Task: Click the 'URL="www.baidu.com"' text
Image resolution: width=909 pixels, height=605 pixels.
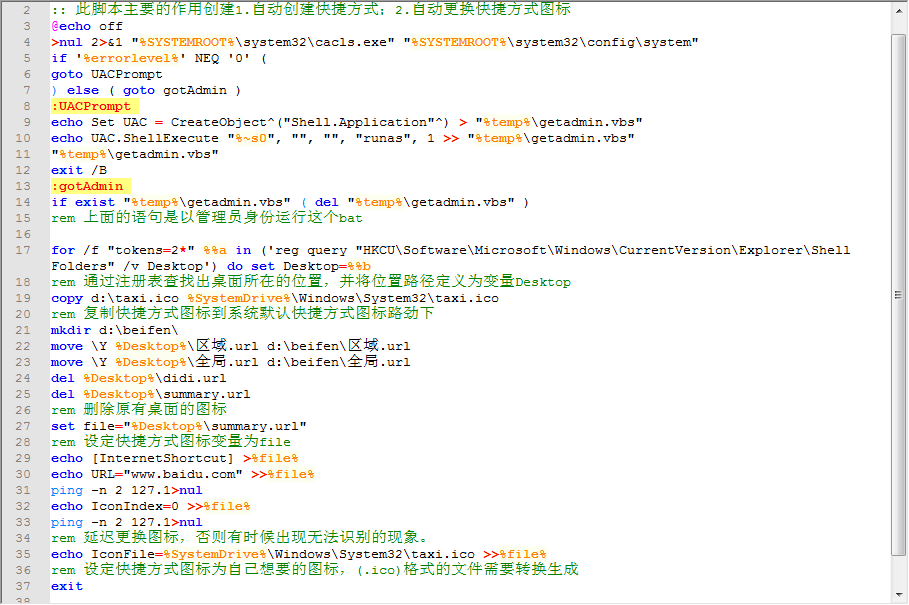Action: (166, 474)
